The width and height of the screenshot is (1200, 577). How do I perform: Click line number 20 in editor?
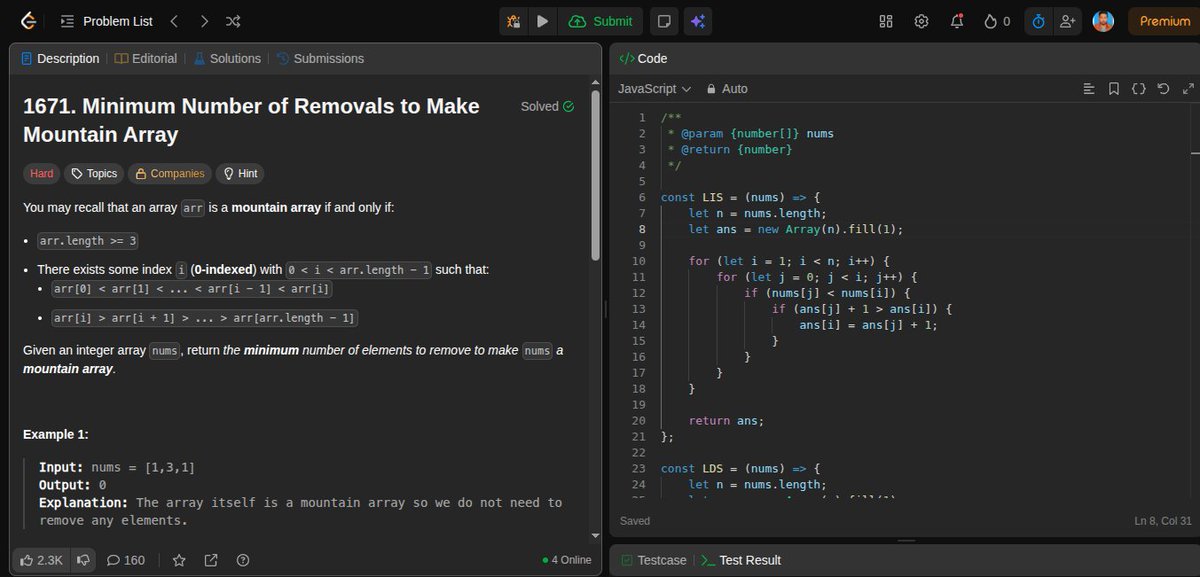point(639,421)
